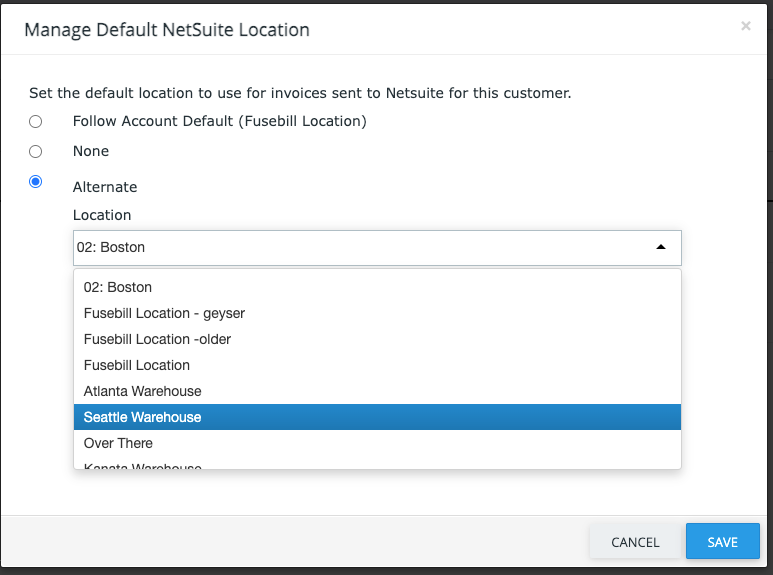The image size is (773, 575).
Task: Select the highlighted Seattle Warehouse option
Action: click(377, 417)
